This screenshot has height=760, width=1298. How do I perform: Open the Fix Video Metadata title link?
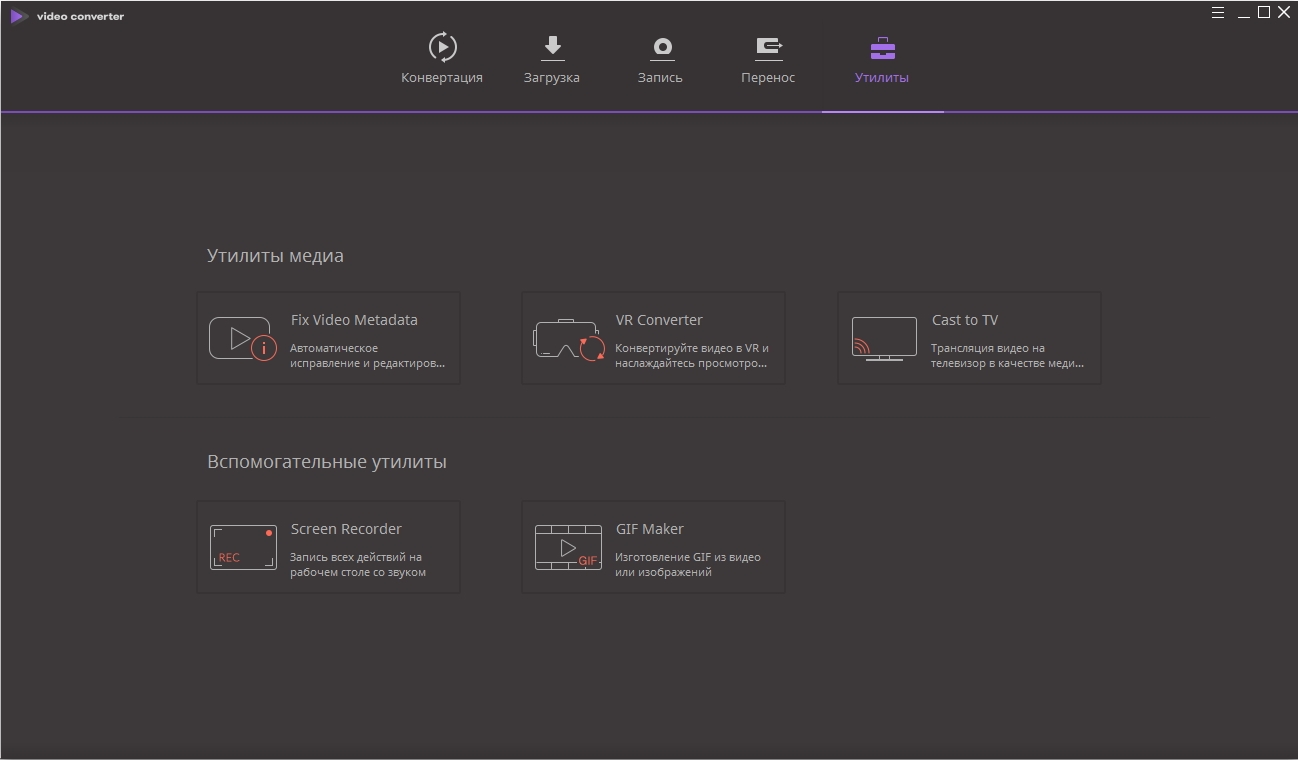pyautogui.click(x=354, y=320)
